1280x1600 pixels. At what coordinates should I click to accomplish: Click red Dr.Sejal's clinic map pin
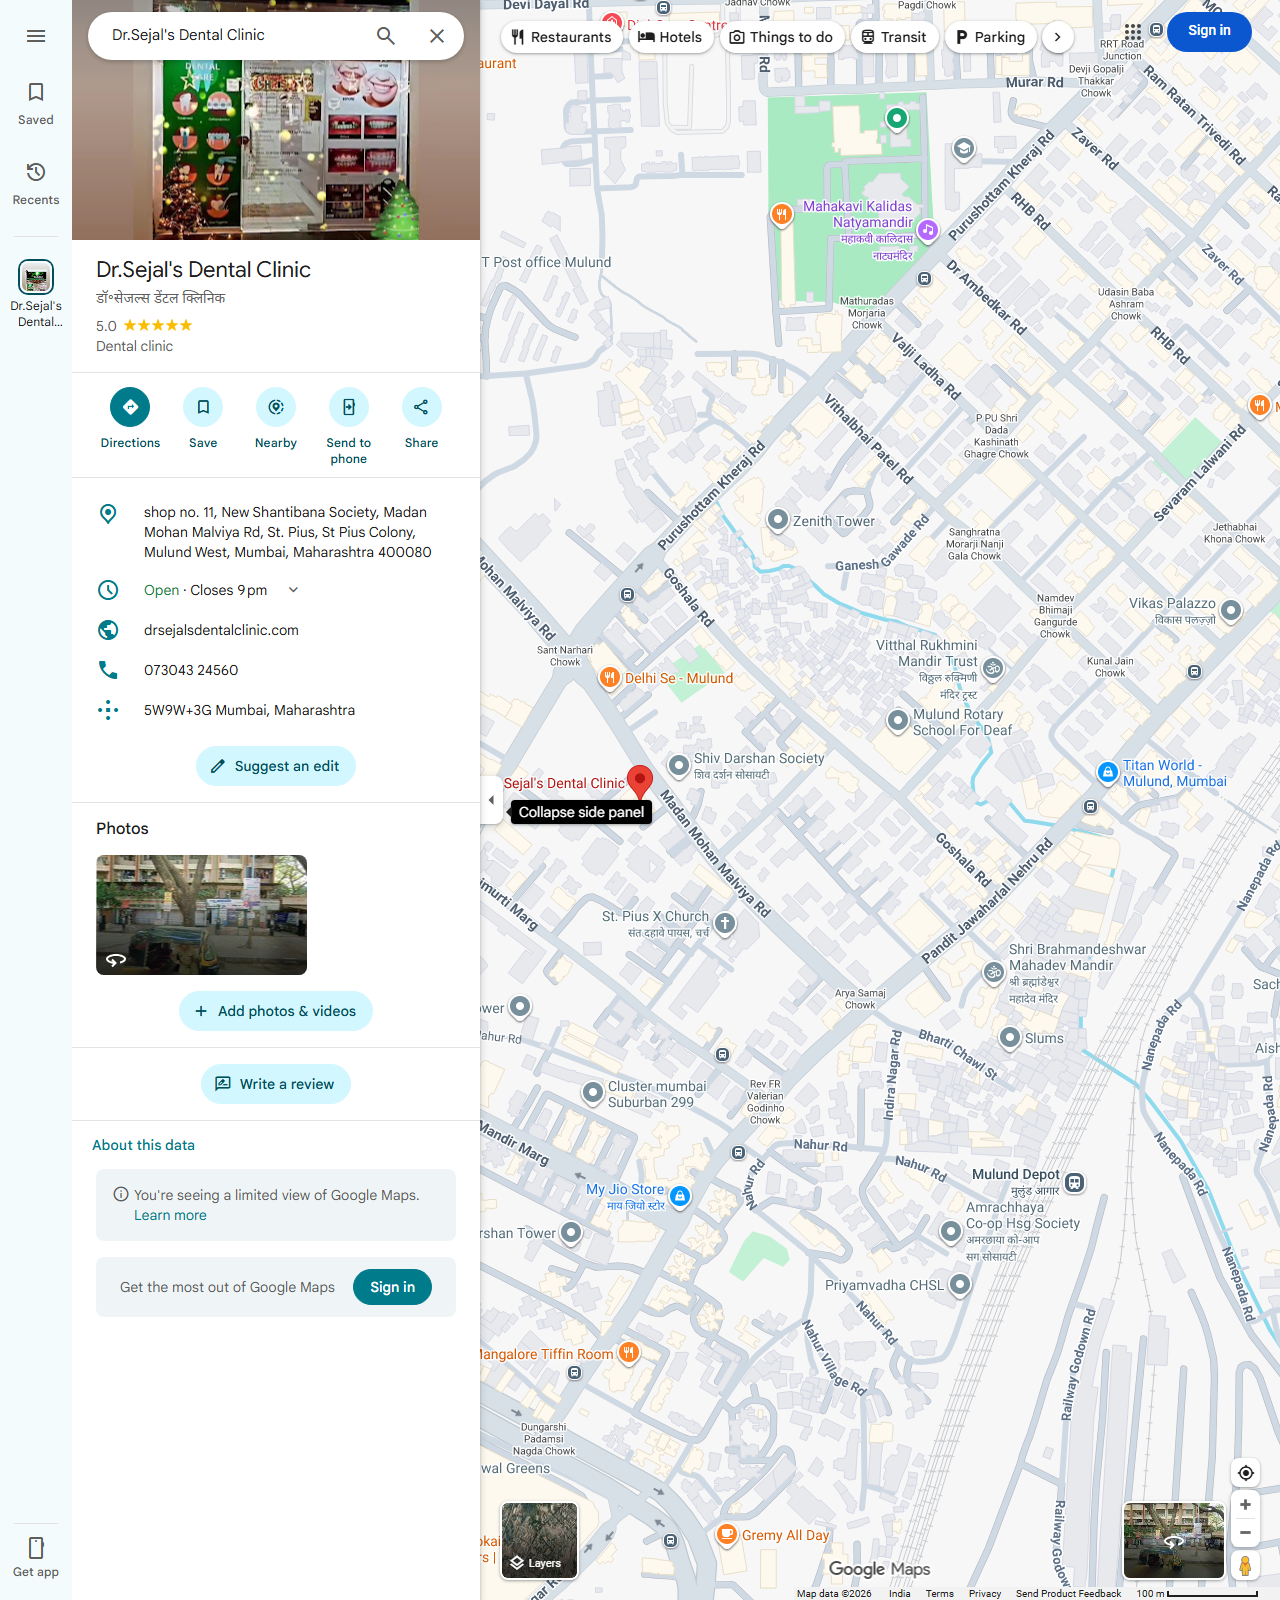pyautogui.click(x=640, y=781)
